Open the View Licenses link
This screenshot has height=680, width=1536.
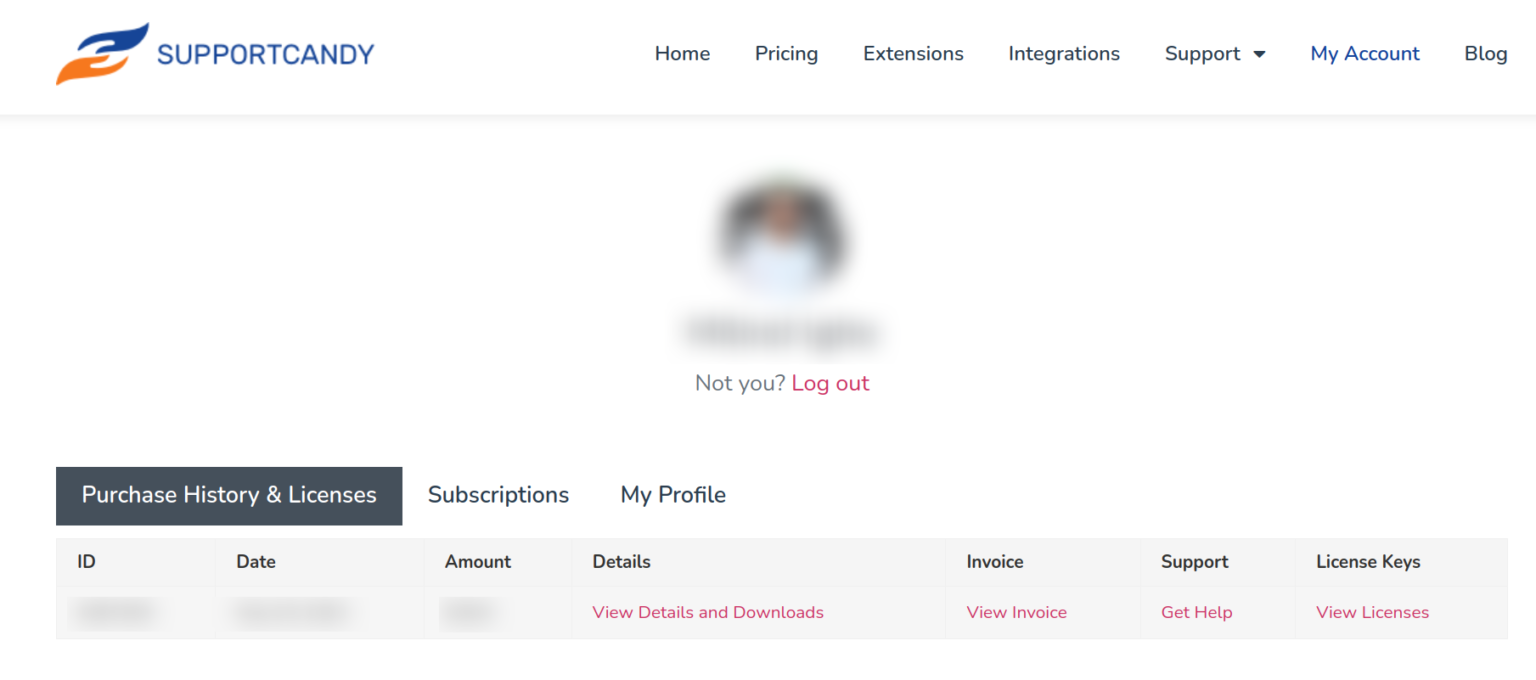pos(1372,612)
